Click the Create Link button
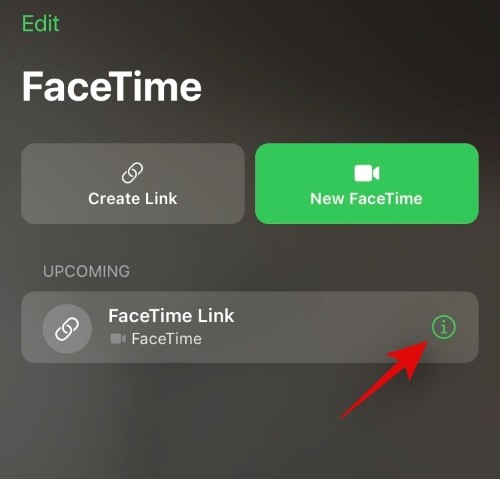500x479 pixels. click(133, 183)
